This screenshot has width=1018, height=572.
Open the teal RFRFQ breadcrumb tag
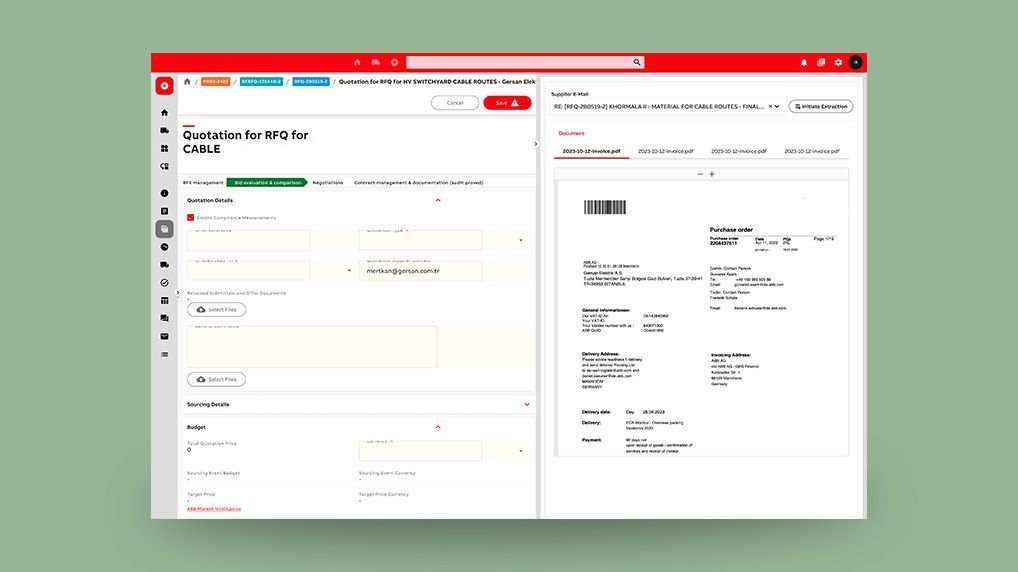(262, 82)
